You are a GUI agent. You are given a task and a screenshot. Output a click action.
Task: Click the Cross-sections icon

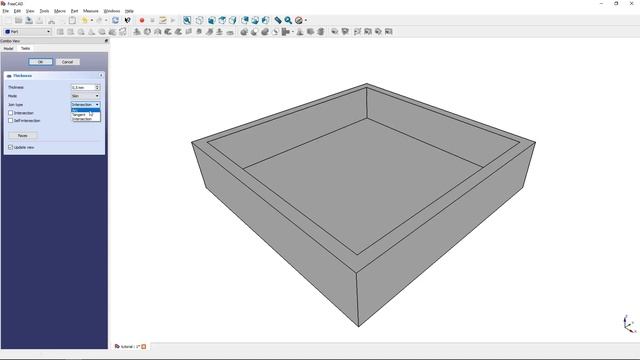[x=321, y=31]
